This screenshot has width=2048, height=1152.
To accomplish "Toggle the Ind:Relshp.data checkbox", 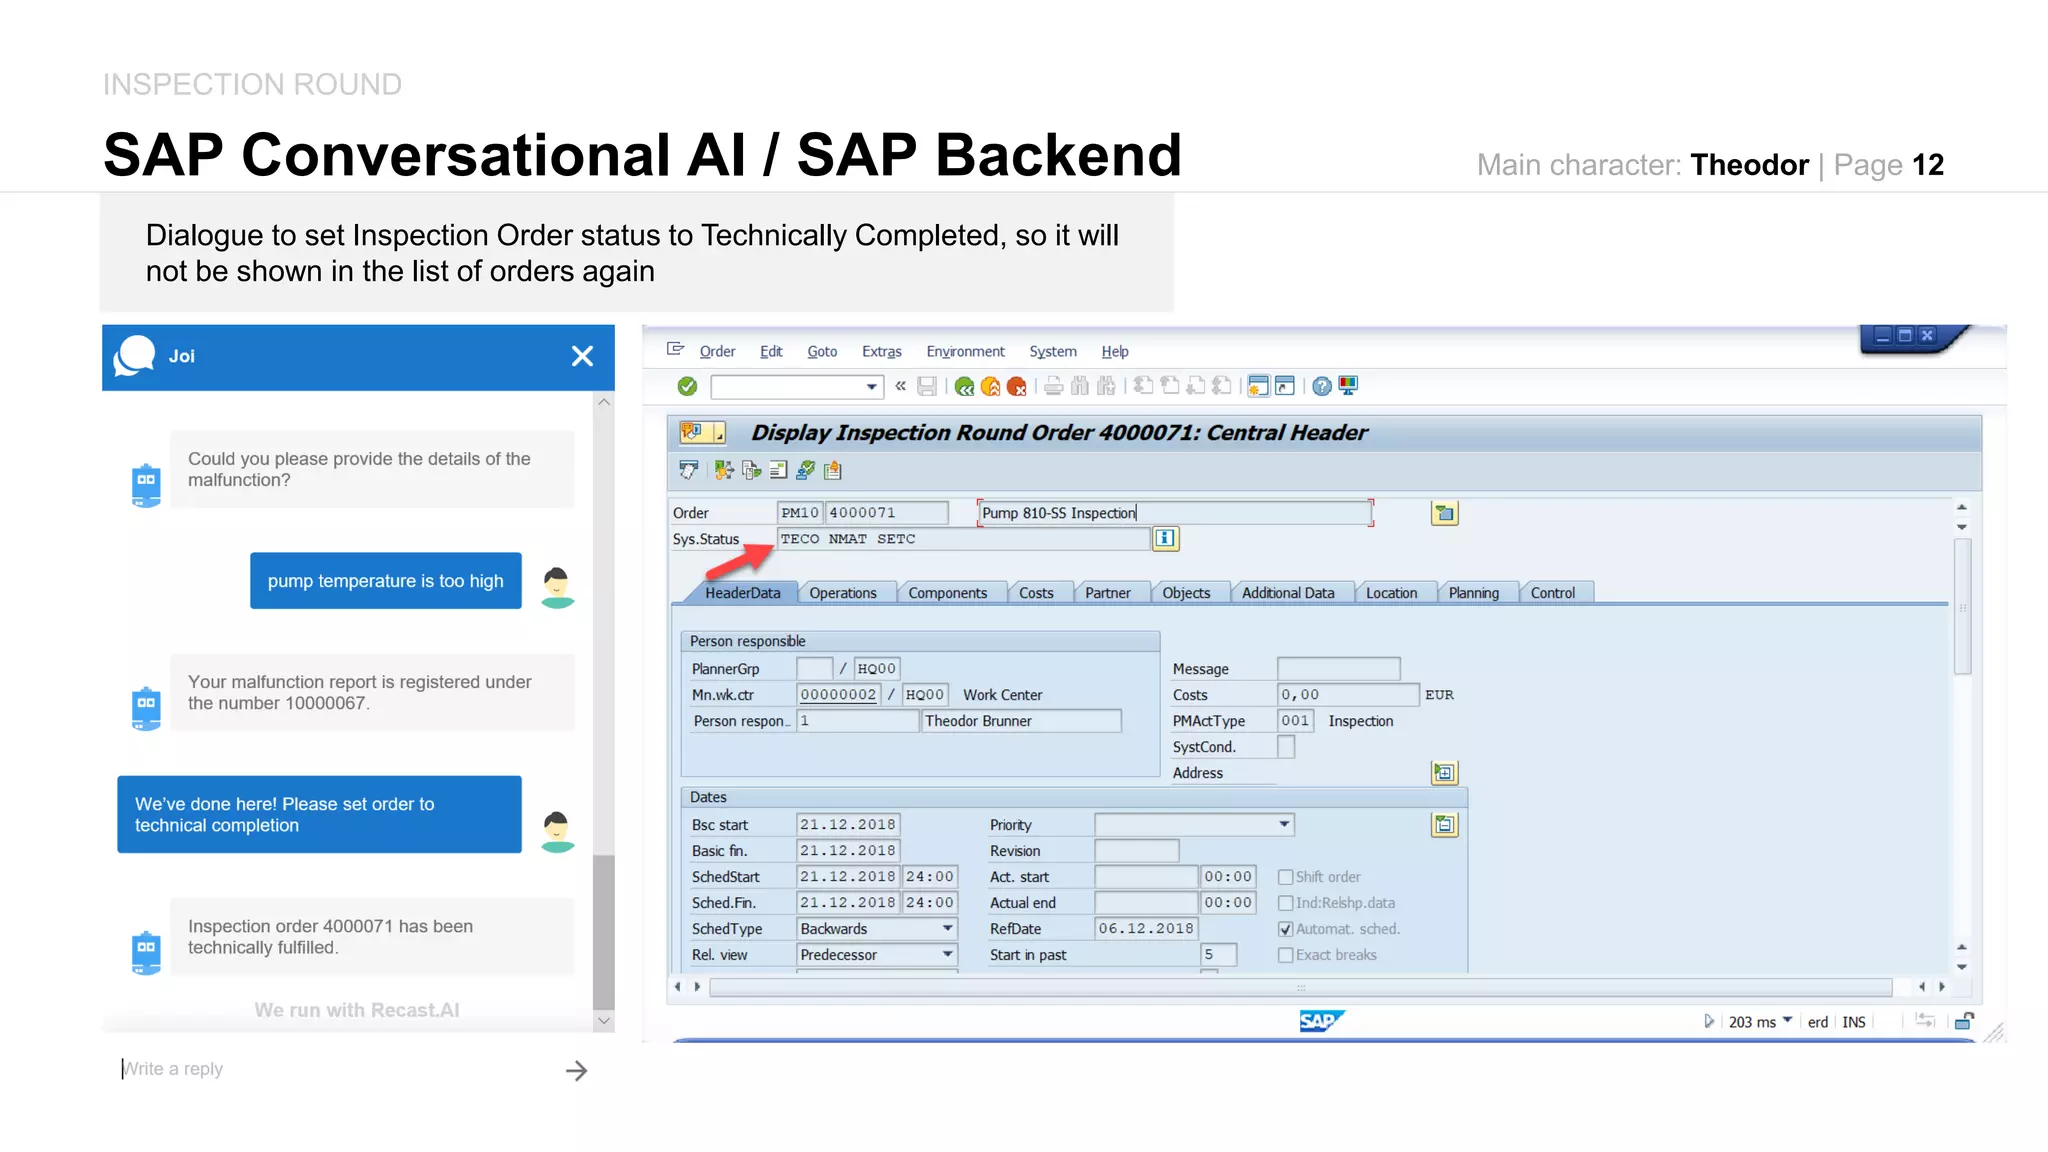I will pos(1286,903).
